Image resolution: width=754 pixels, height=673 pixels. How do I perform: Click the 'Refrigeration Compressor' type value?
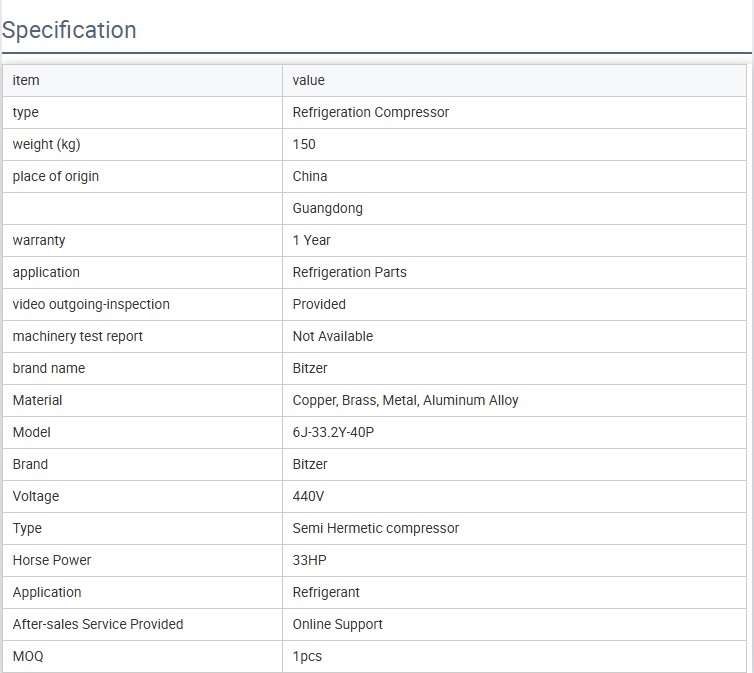point(370,112)
